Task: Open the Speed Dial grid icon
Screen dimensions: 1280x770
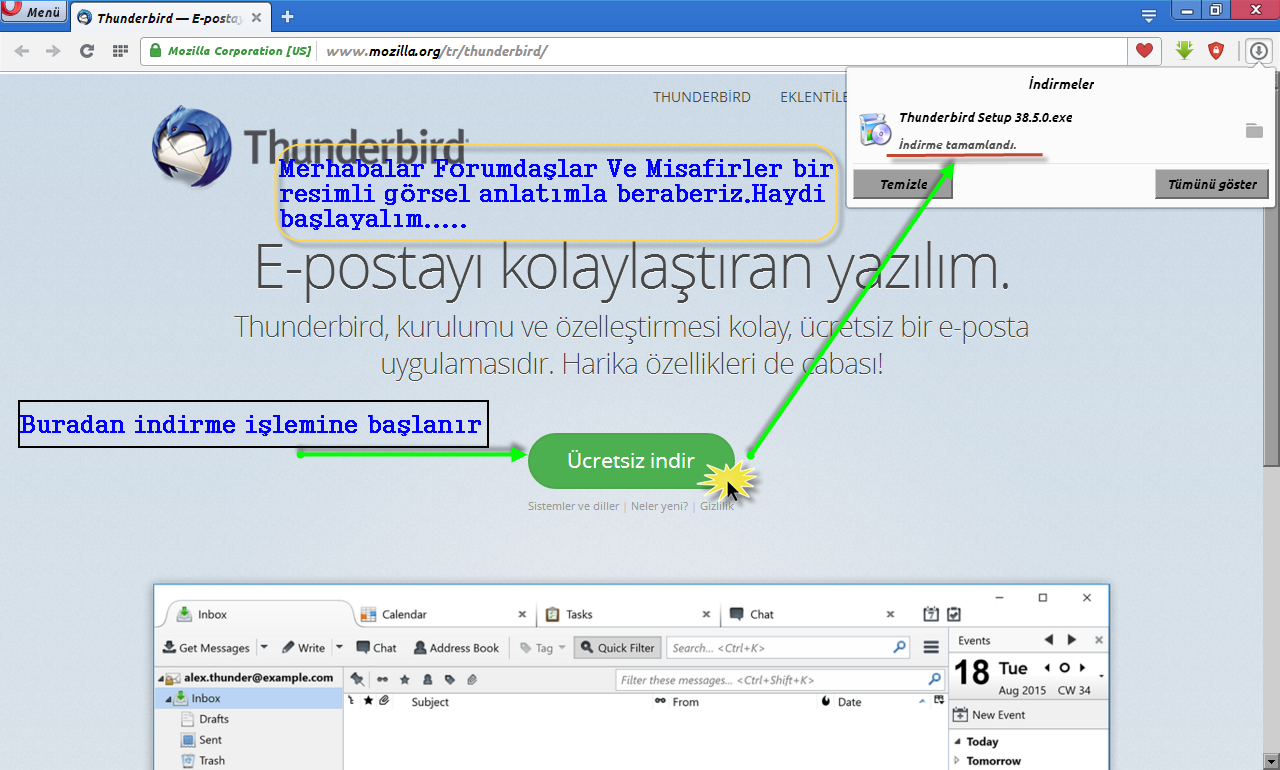Action: coord(120,51)
